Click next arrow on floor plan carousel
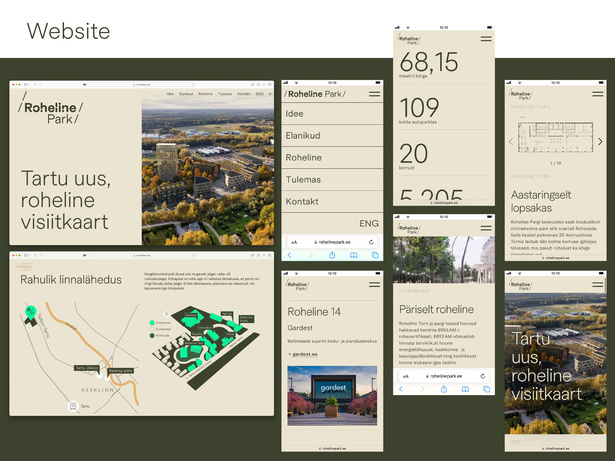The width and height of the screenshot is (615, 461). click(600, 142)
